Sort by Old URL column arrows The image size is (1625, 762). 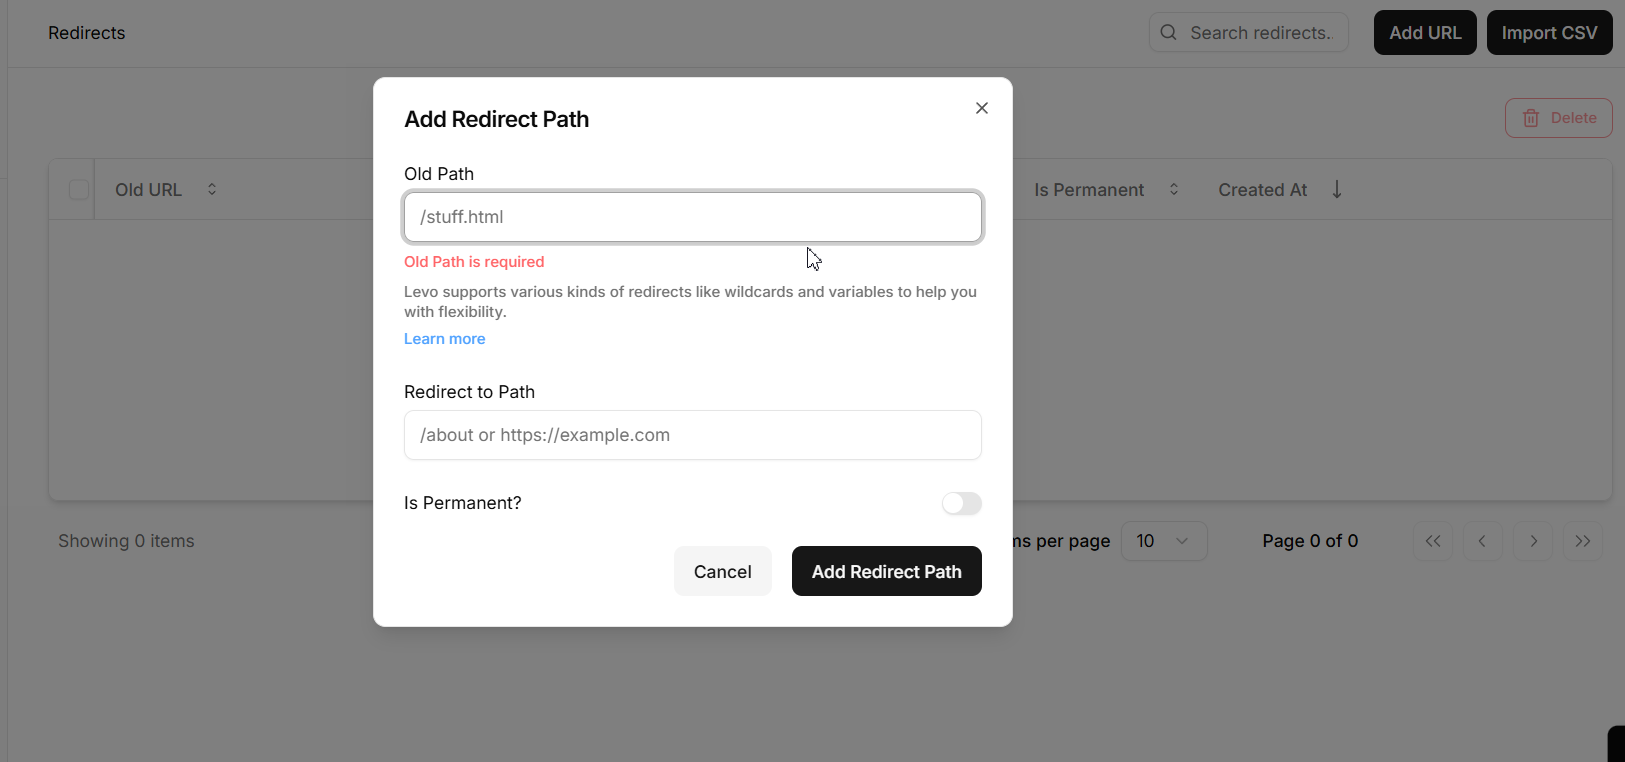(x=212, y=189)
